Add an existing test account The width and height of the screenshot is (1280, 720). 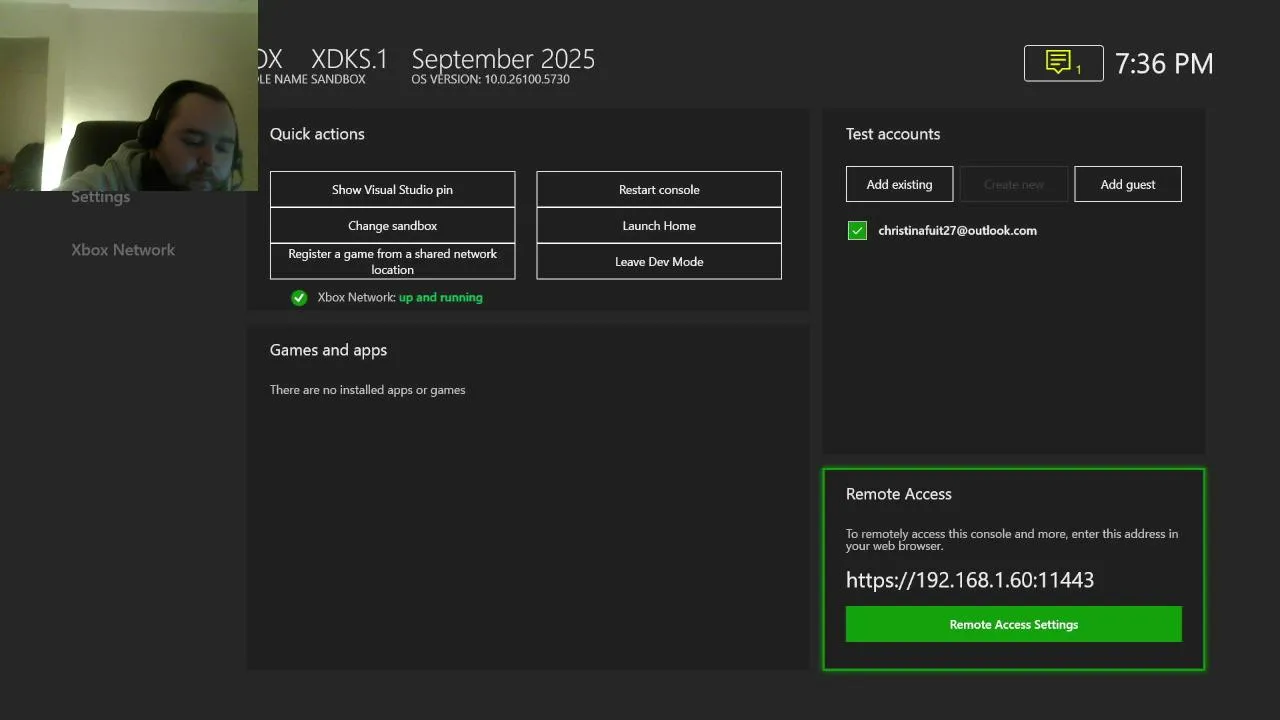(899, 184)
